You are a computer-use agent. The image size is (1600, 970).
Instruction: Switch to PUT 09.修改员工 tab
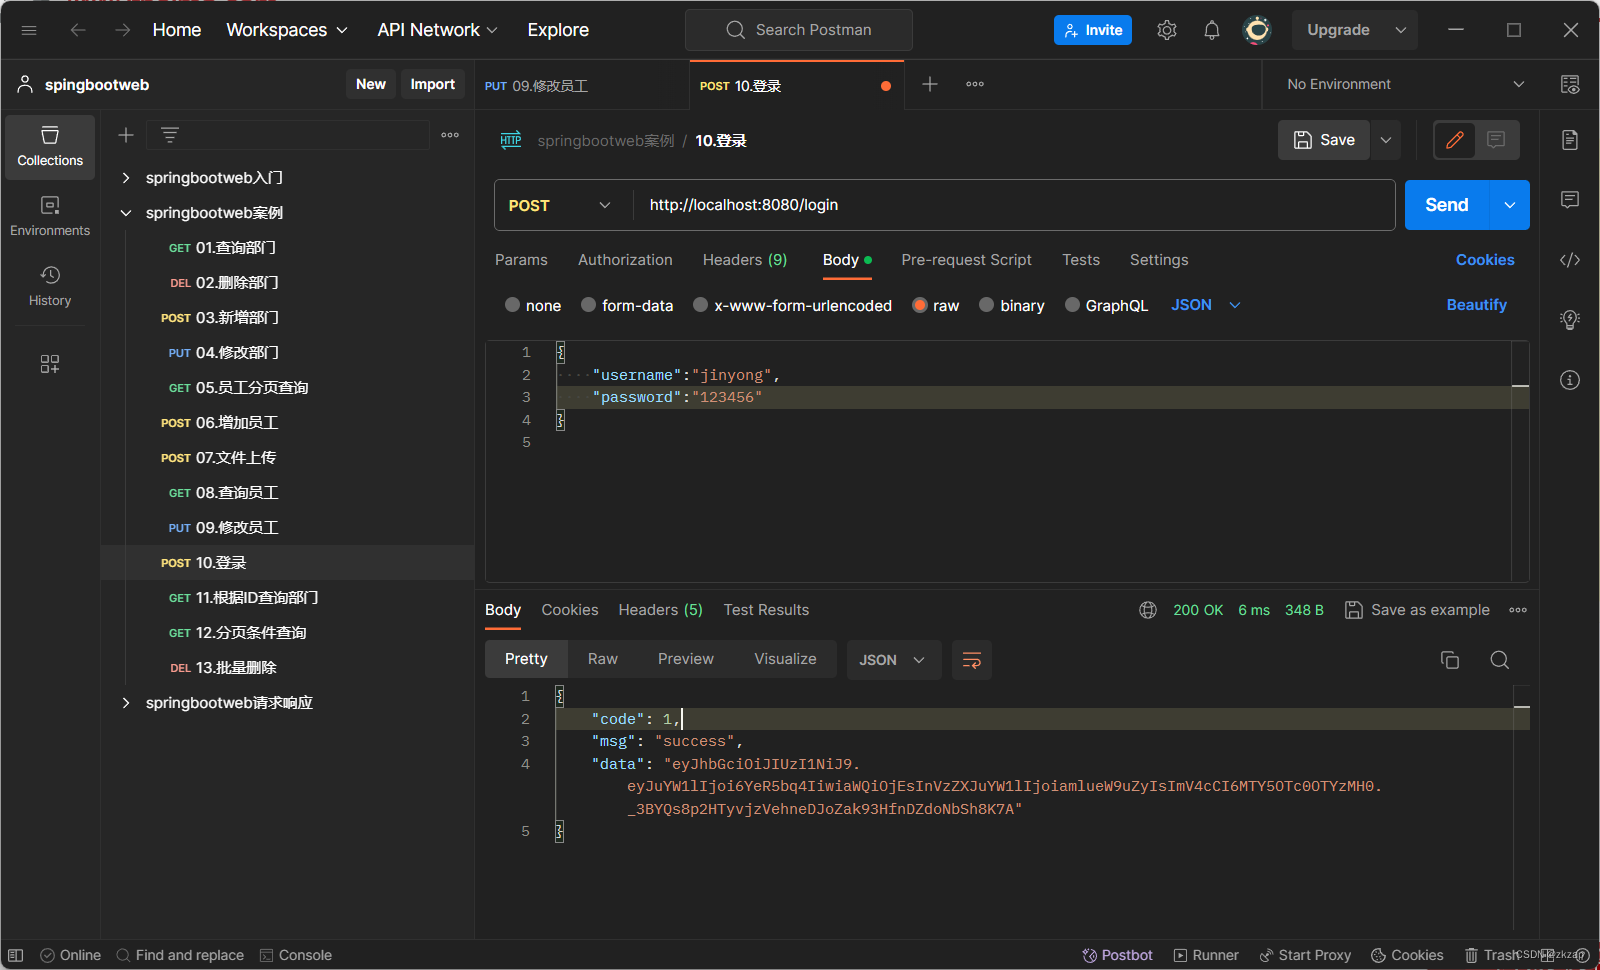580,86
